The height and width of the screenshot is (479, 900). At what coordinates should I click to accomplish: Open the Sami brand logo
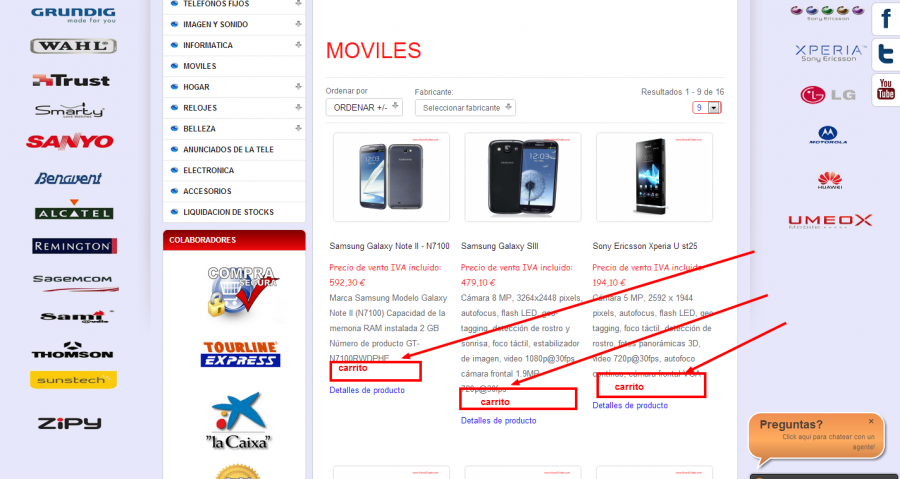76,317
